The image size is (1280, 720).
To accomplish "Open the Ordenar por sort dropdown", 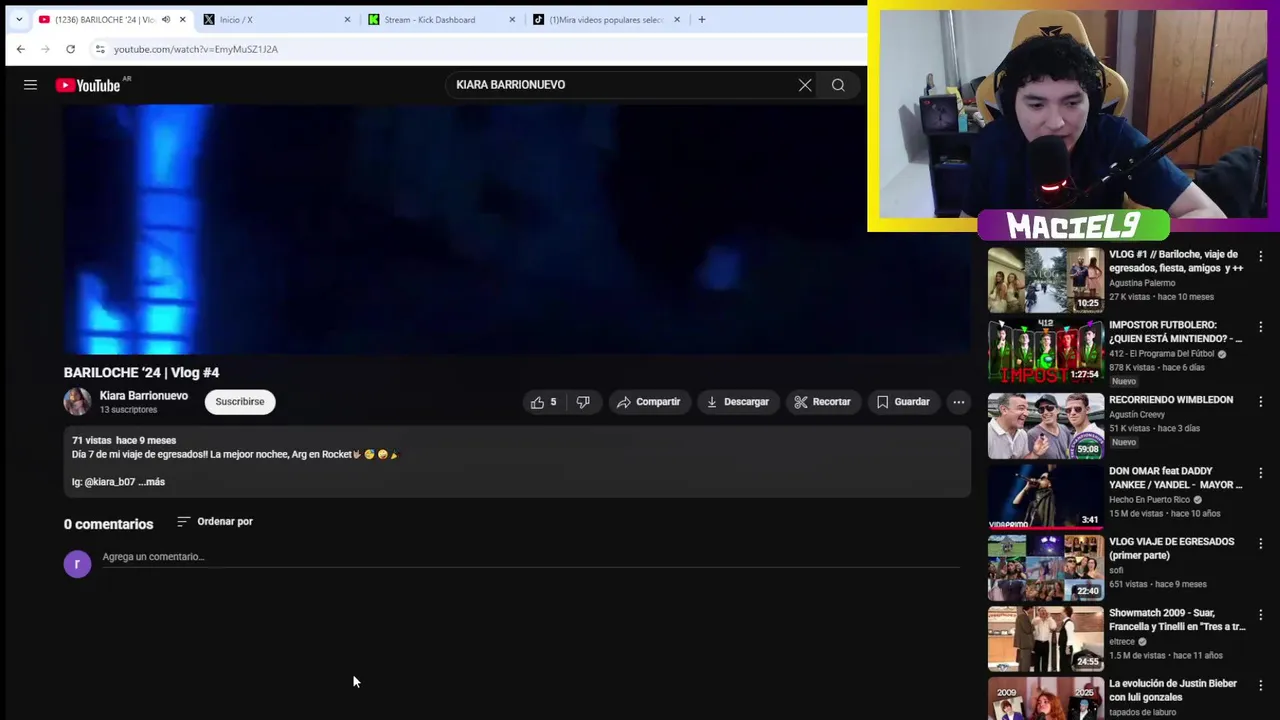I will click(215, 521).
